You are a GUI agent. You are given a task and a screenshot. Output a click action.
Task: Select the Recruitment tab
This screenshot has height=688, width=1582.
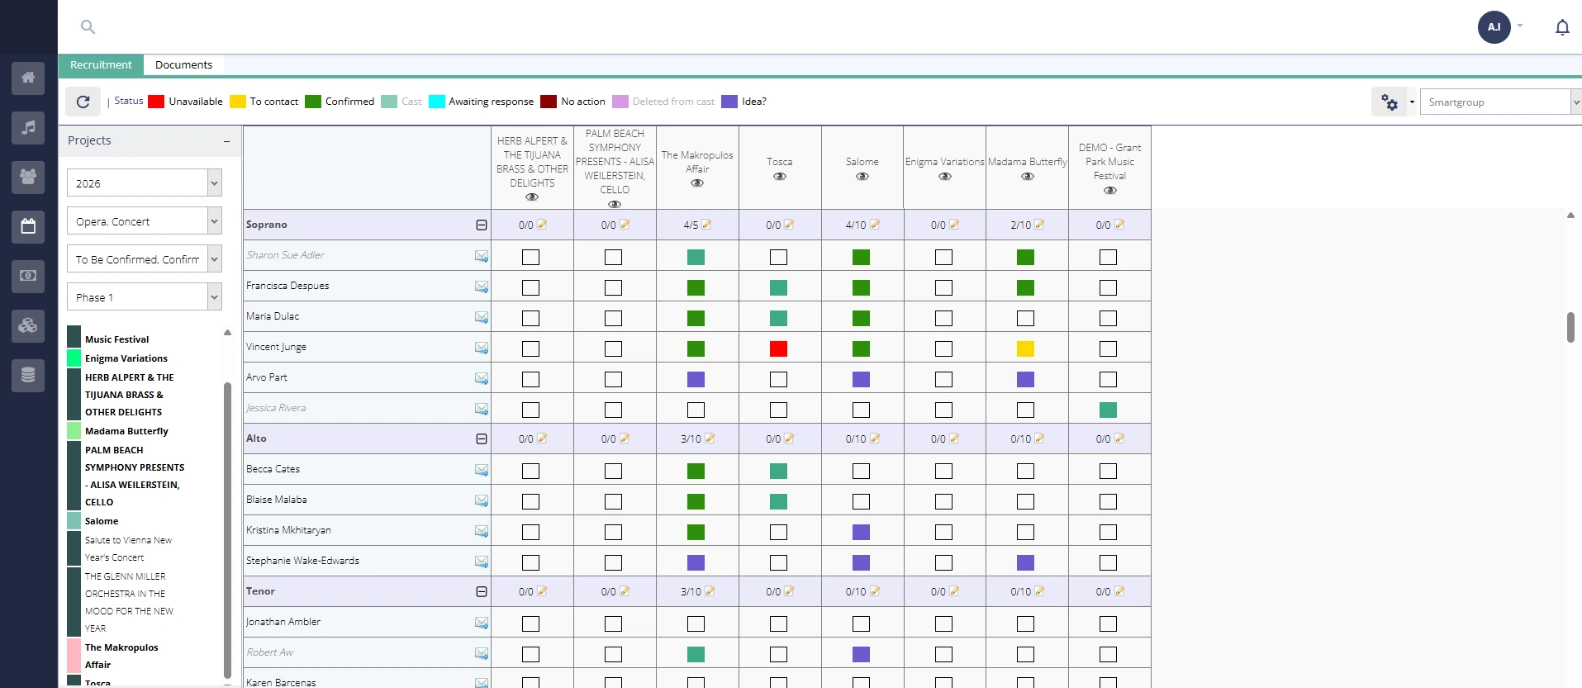pyautogui.click(x=101, y=65)
